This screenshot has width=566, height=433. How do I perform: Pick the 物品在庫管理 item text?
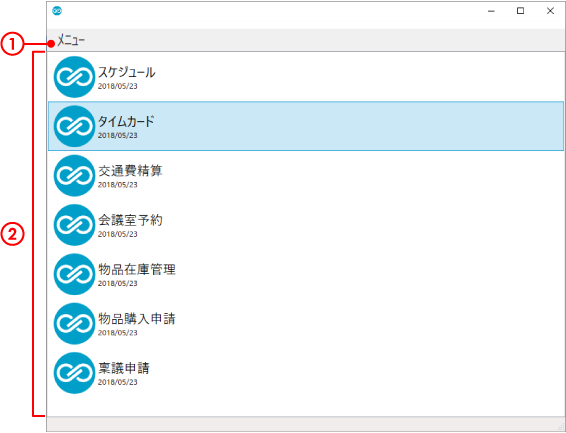[137, 270]
